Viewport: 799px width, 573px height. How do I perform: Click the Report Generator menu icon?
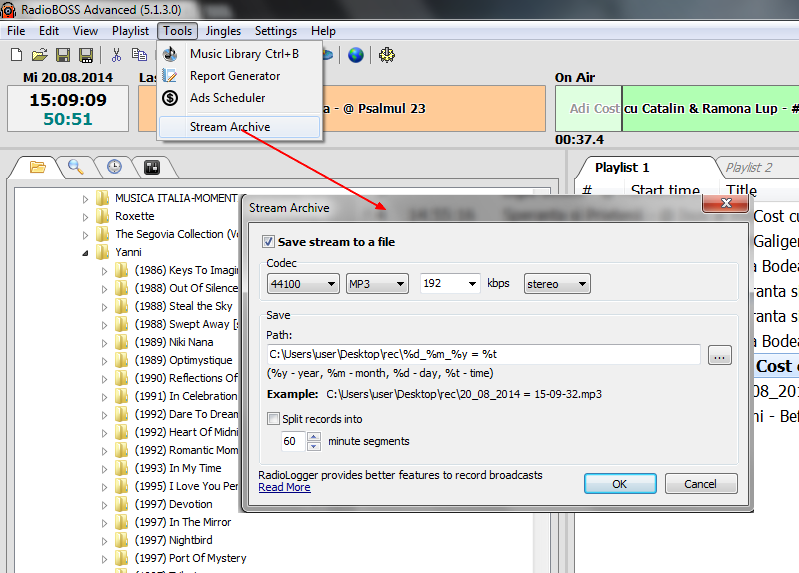[x=170, y=75]
